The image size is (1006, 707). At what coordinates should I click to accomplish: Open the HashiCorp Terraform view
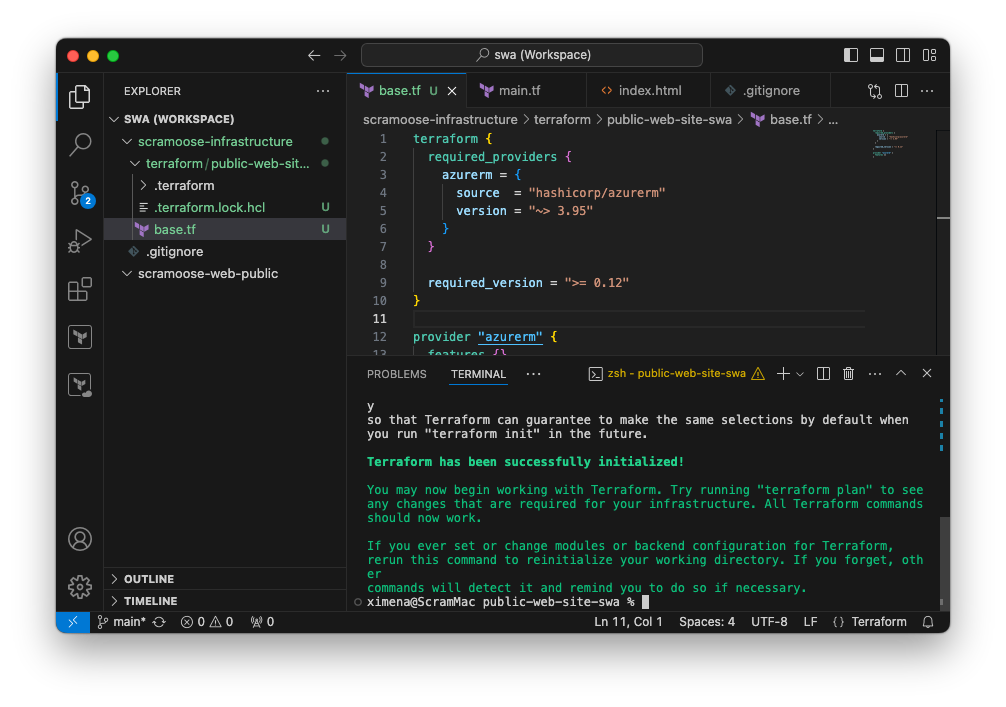coord(80,337)
